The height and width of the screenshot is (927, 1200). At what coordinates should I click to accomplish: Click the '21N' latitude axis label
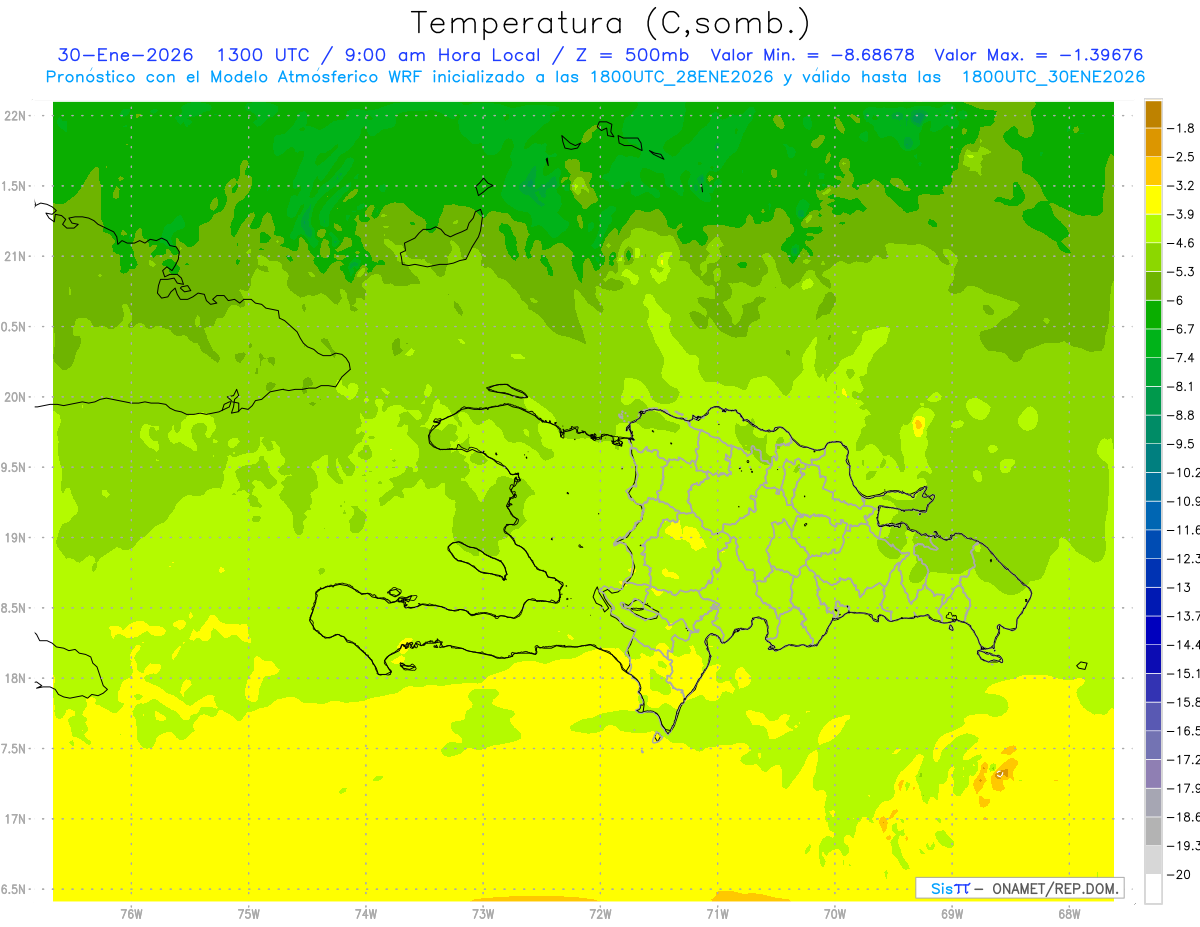[15, 257]
